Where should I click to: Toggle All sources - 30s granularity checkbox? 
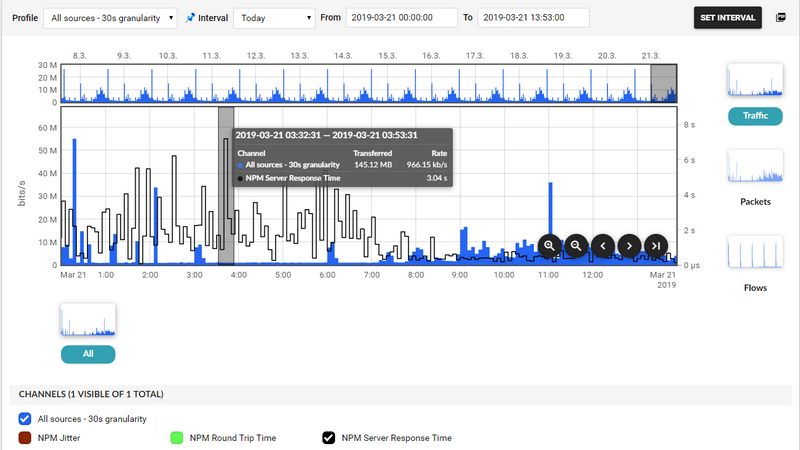(x=26, y=419)
